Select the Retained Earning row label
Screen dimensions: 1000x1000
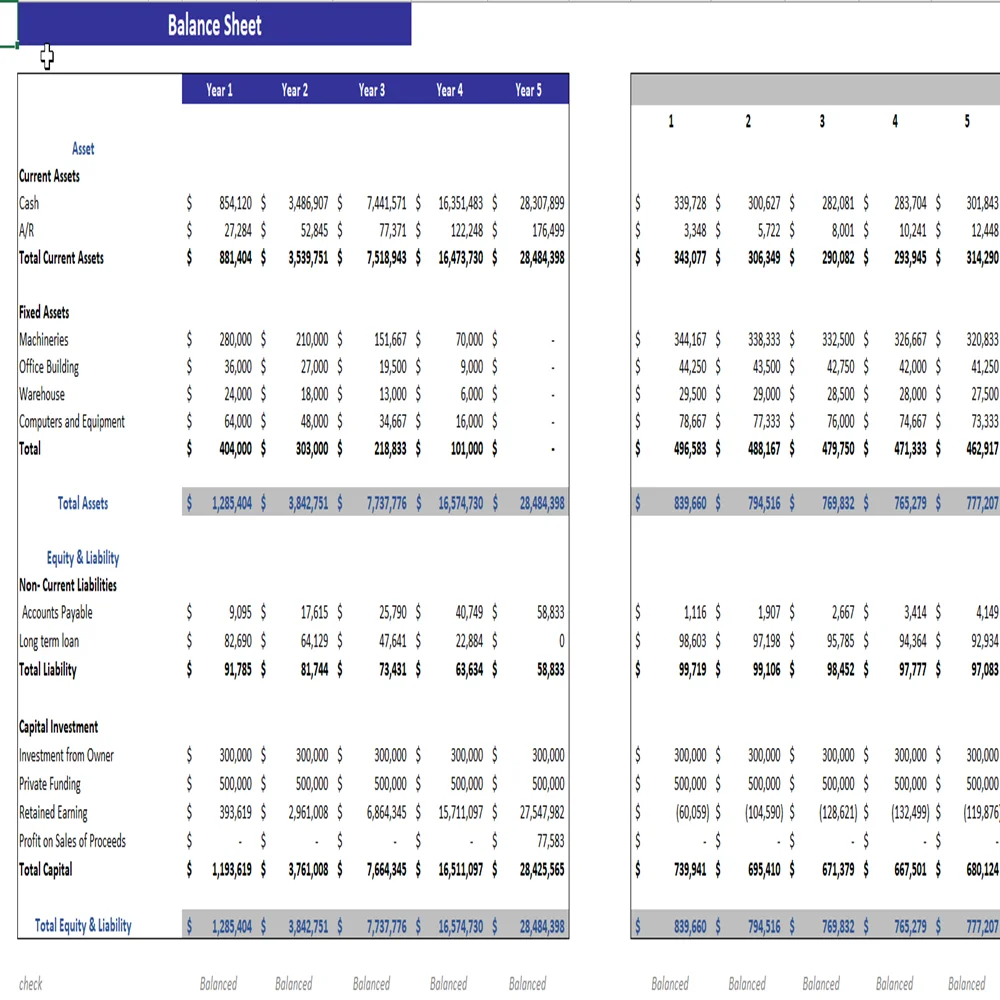pyautogui.click(x=53, y=813)
